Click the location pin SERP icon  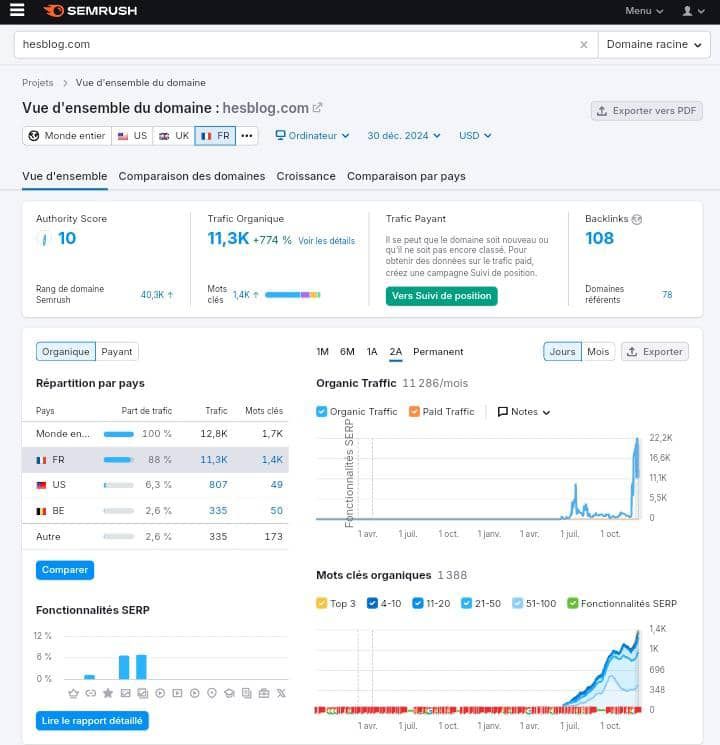[x=212, y=693]
